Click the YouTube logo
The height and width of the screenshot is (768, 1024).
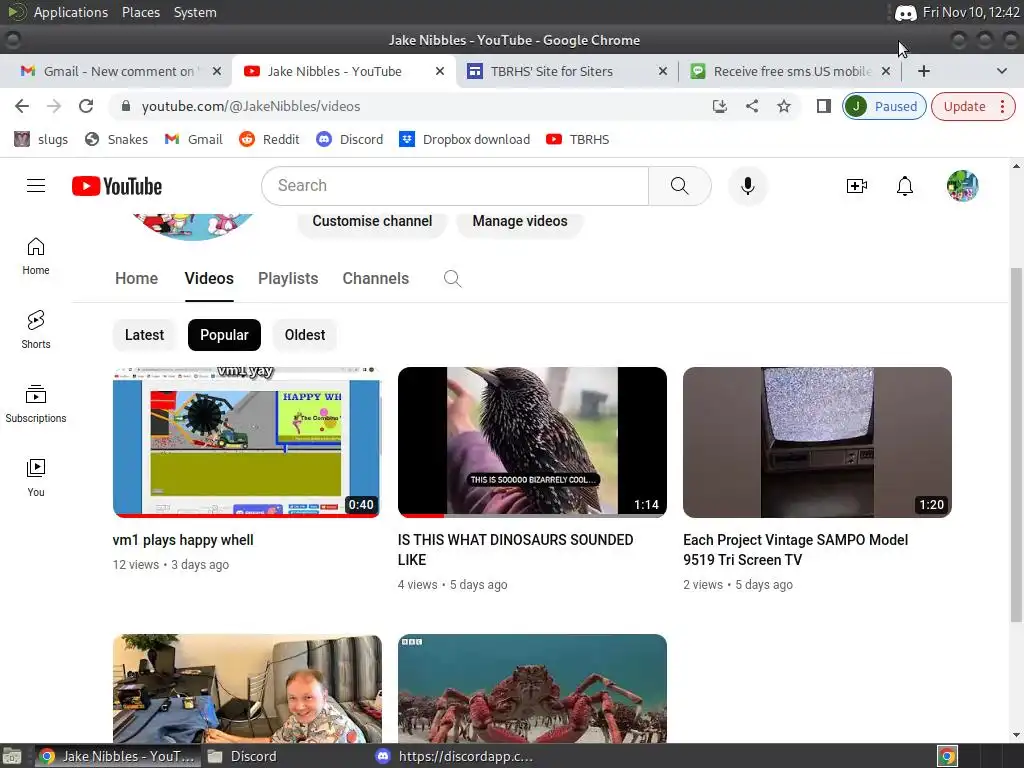click(117, 186)
